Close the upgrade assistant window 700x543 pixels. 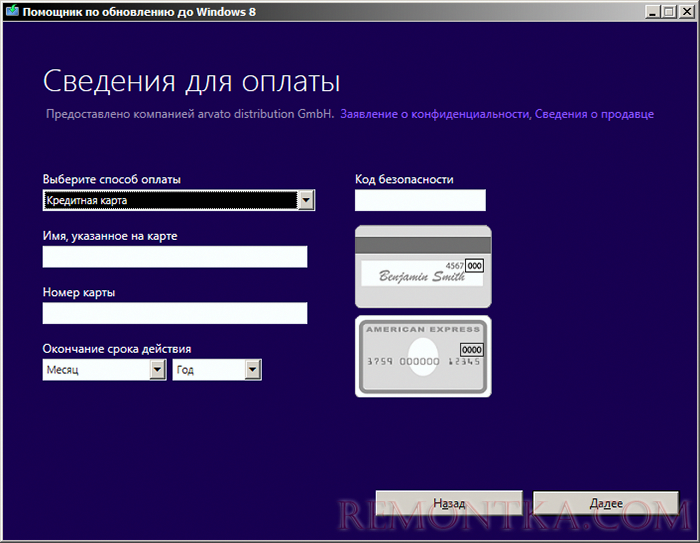[x=686, y=12]
